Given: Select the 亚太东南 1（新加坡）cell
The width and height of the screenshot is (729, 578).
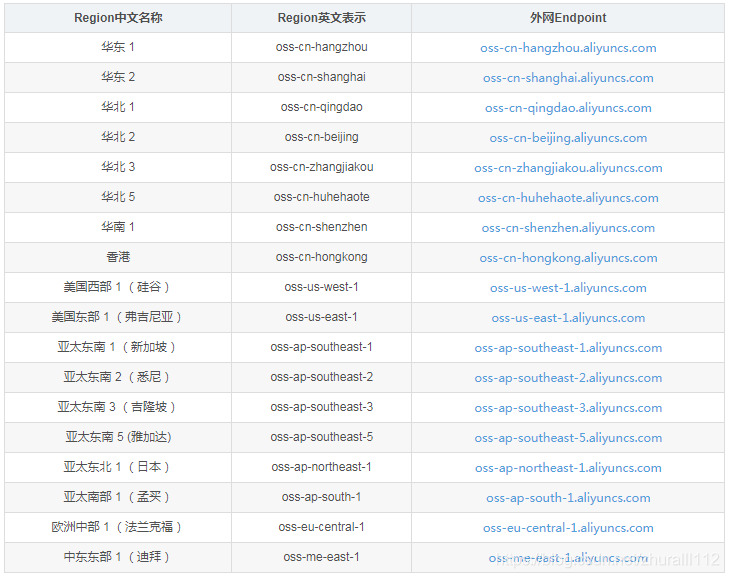Looking at the screenshot, I should tap(118, 347).
